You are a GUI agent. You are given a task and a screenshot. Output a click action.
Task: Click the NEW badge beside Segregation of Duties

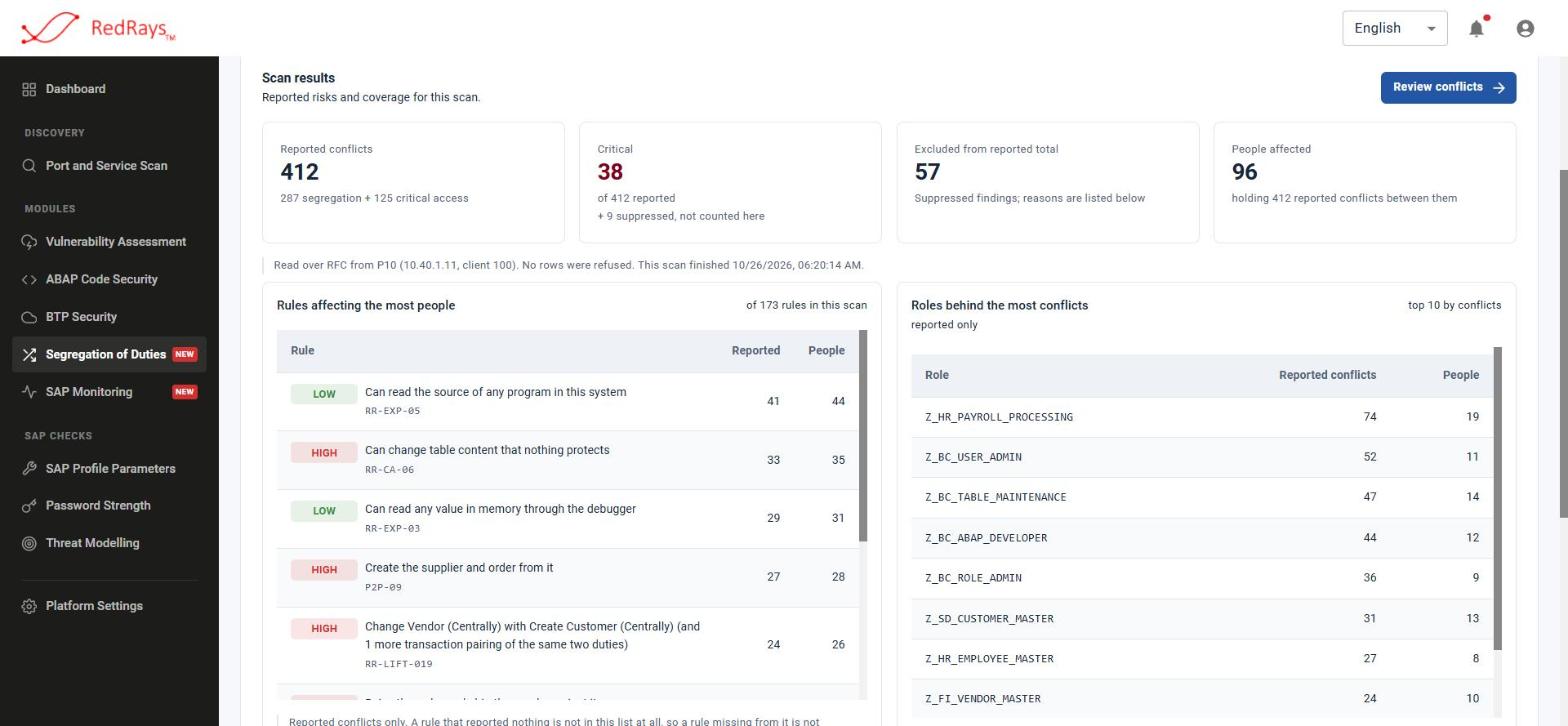point(184,354)
